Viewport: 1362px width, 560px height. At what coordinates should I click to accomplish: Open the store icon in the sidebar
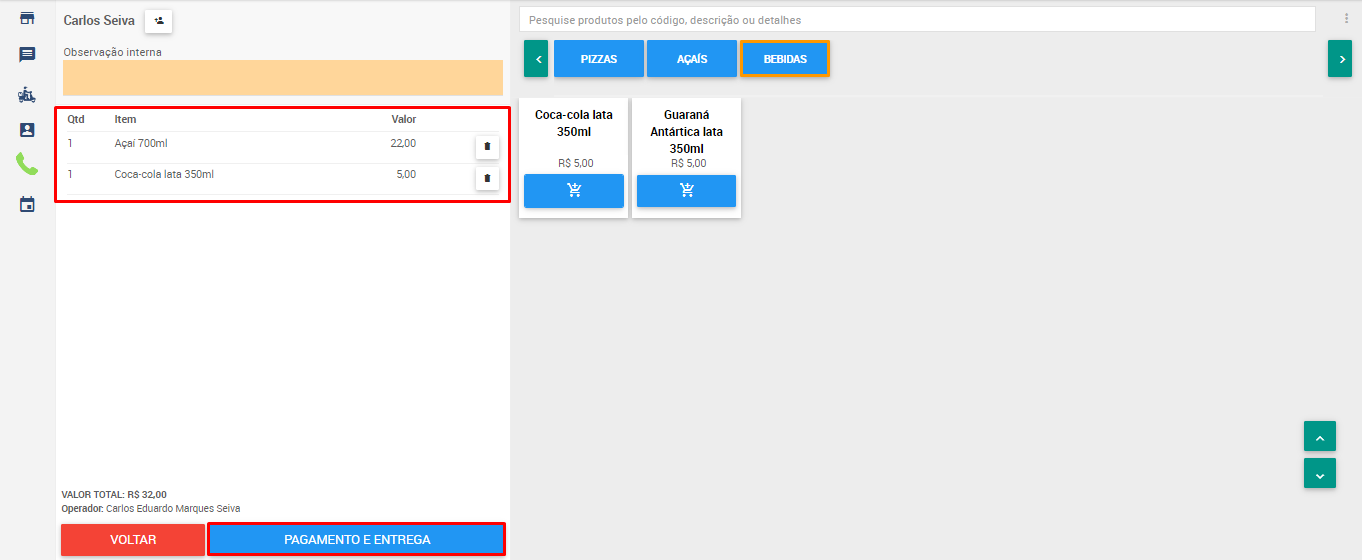[x=27, y=18]
